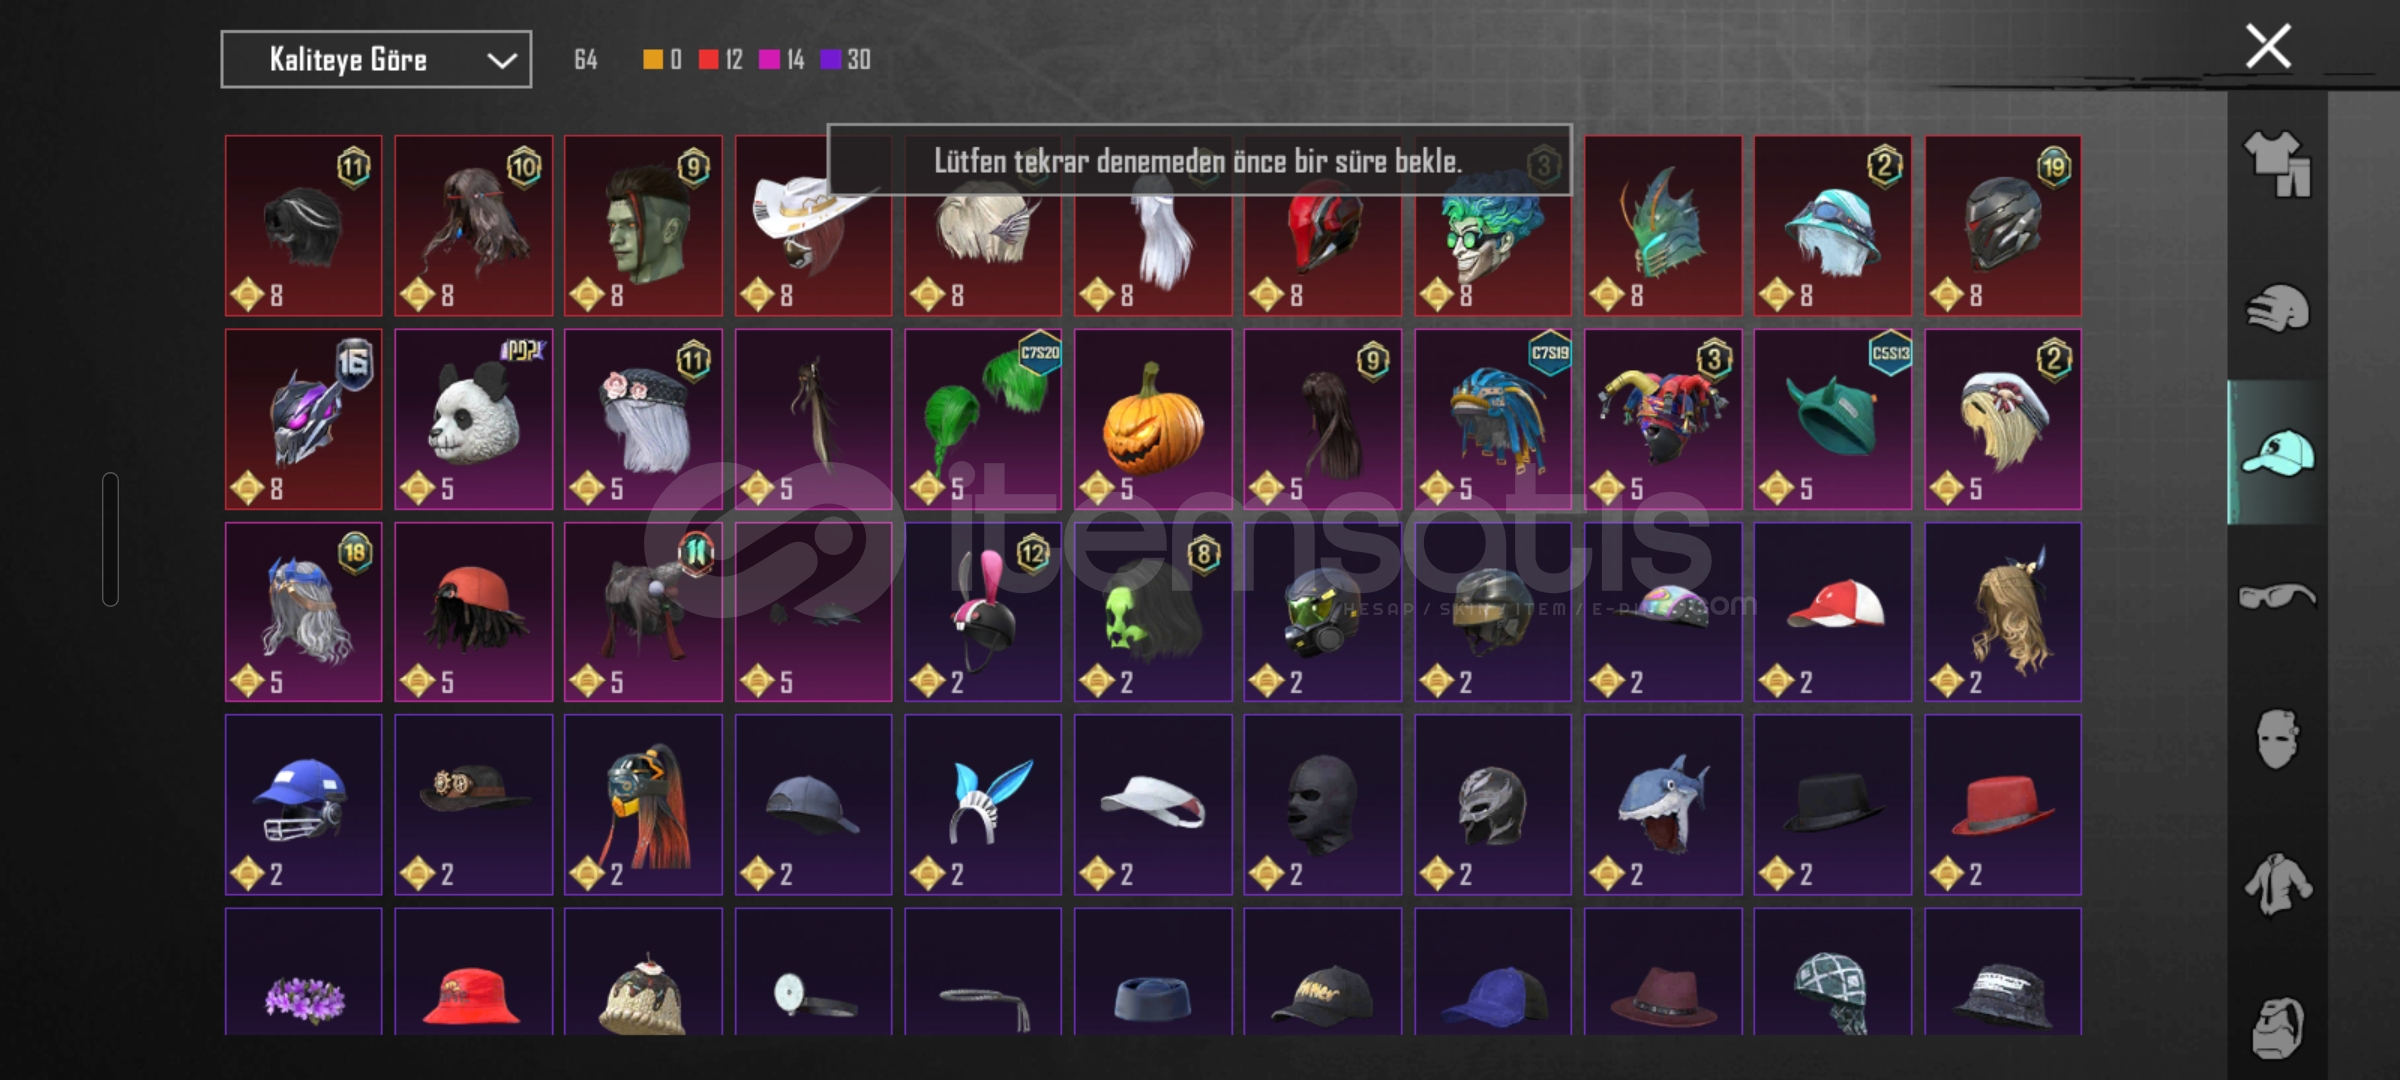Select the helmet category icon in the sidebar

coord(2277,308)
